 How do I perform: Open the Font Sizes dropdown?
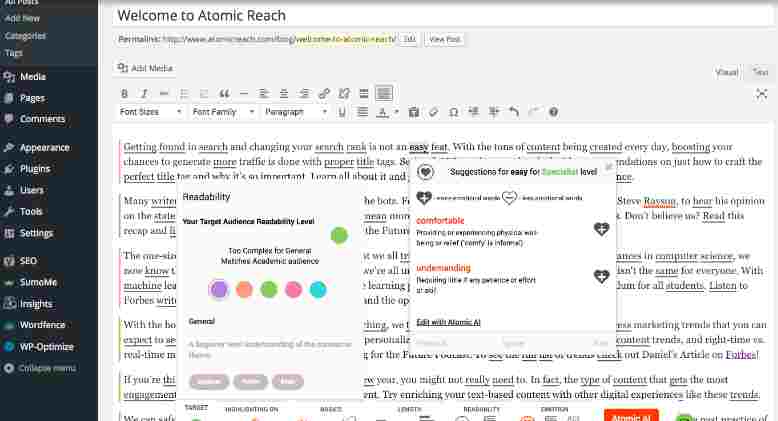(x=151, y=112)
